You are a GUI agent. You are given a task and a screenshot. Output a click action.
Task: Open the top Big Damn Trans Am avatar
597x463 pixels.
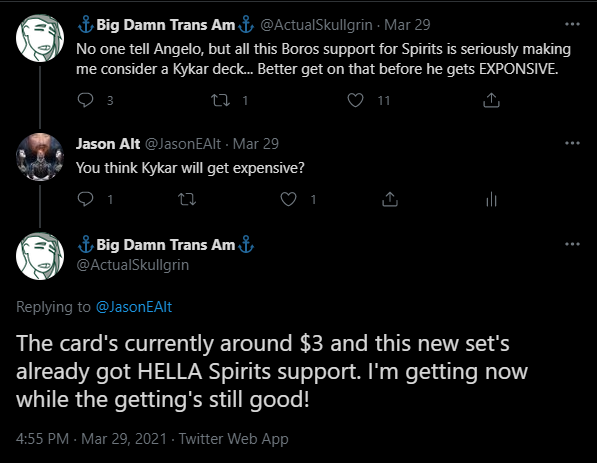40,38
